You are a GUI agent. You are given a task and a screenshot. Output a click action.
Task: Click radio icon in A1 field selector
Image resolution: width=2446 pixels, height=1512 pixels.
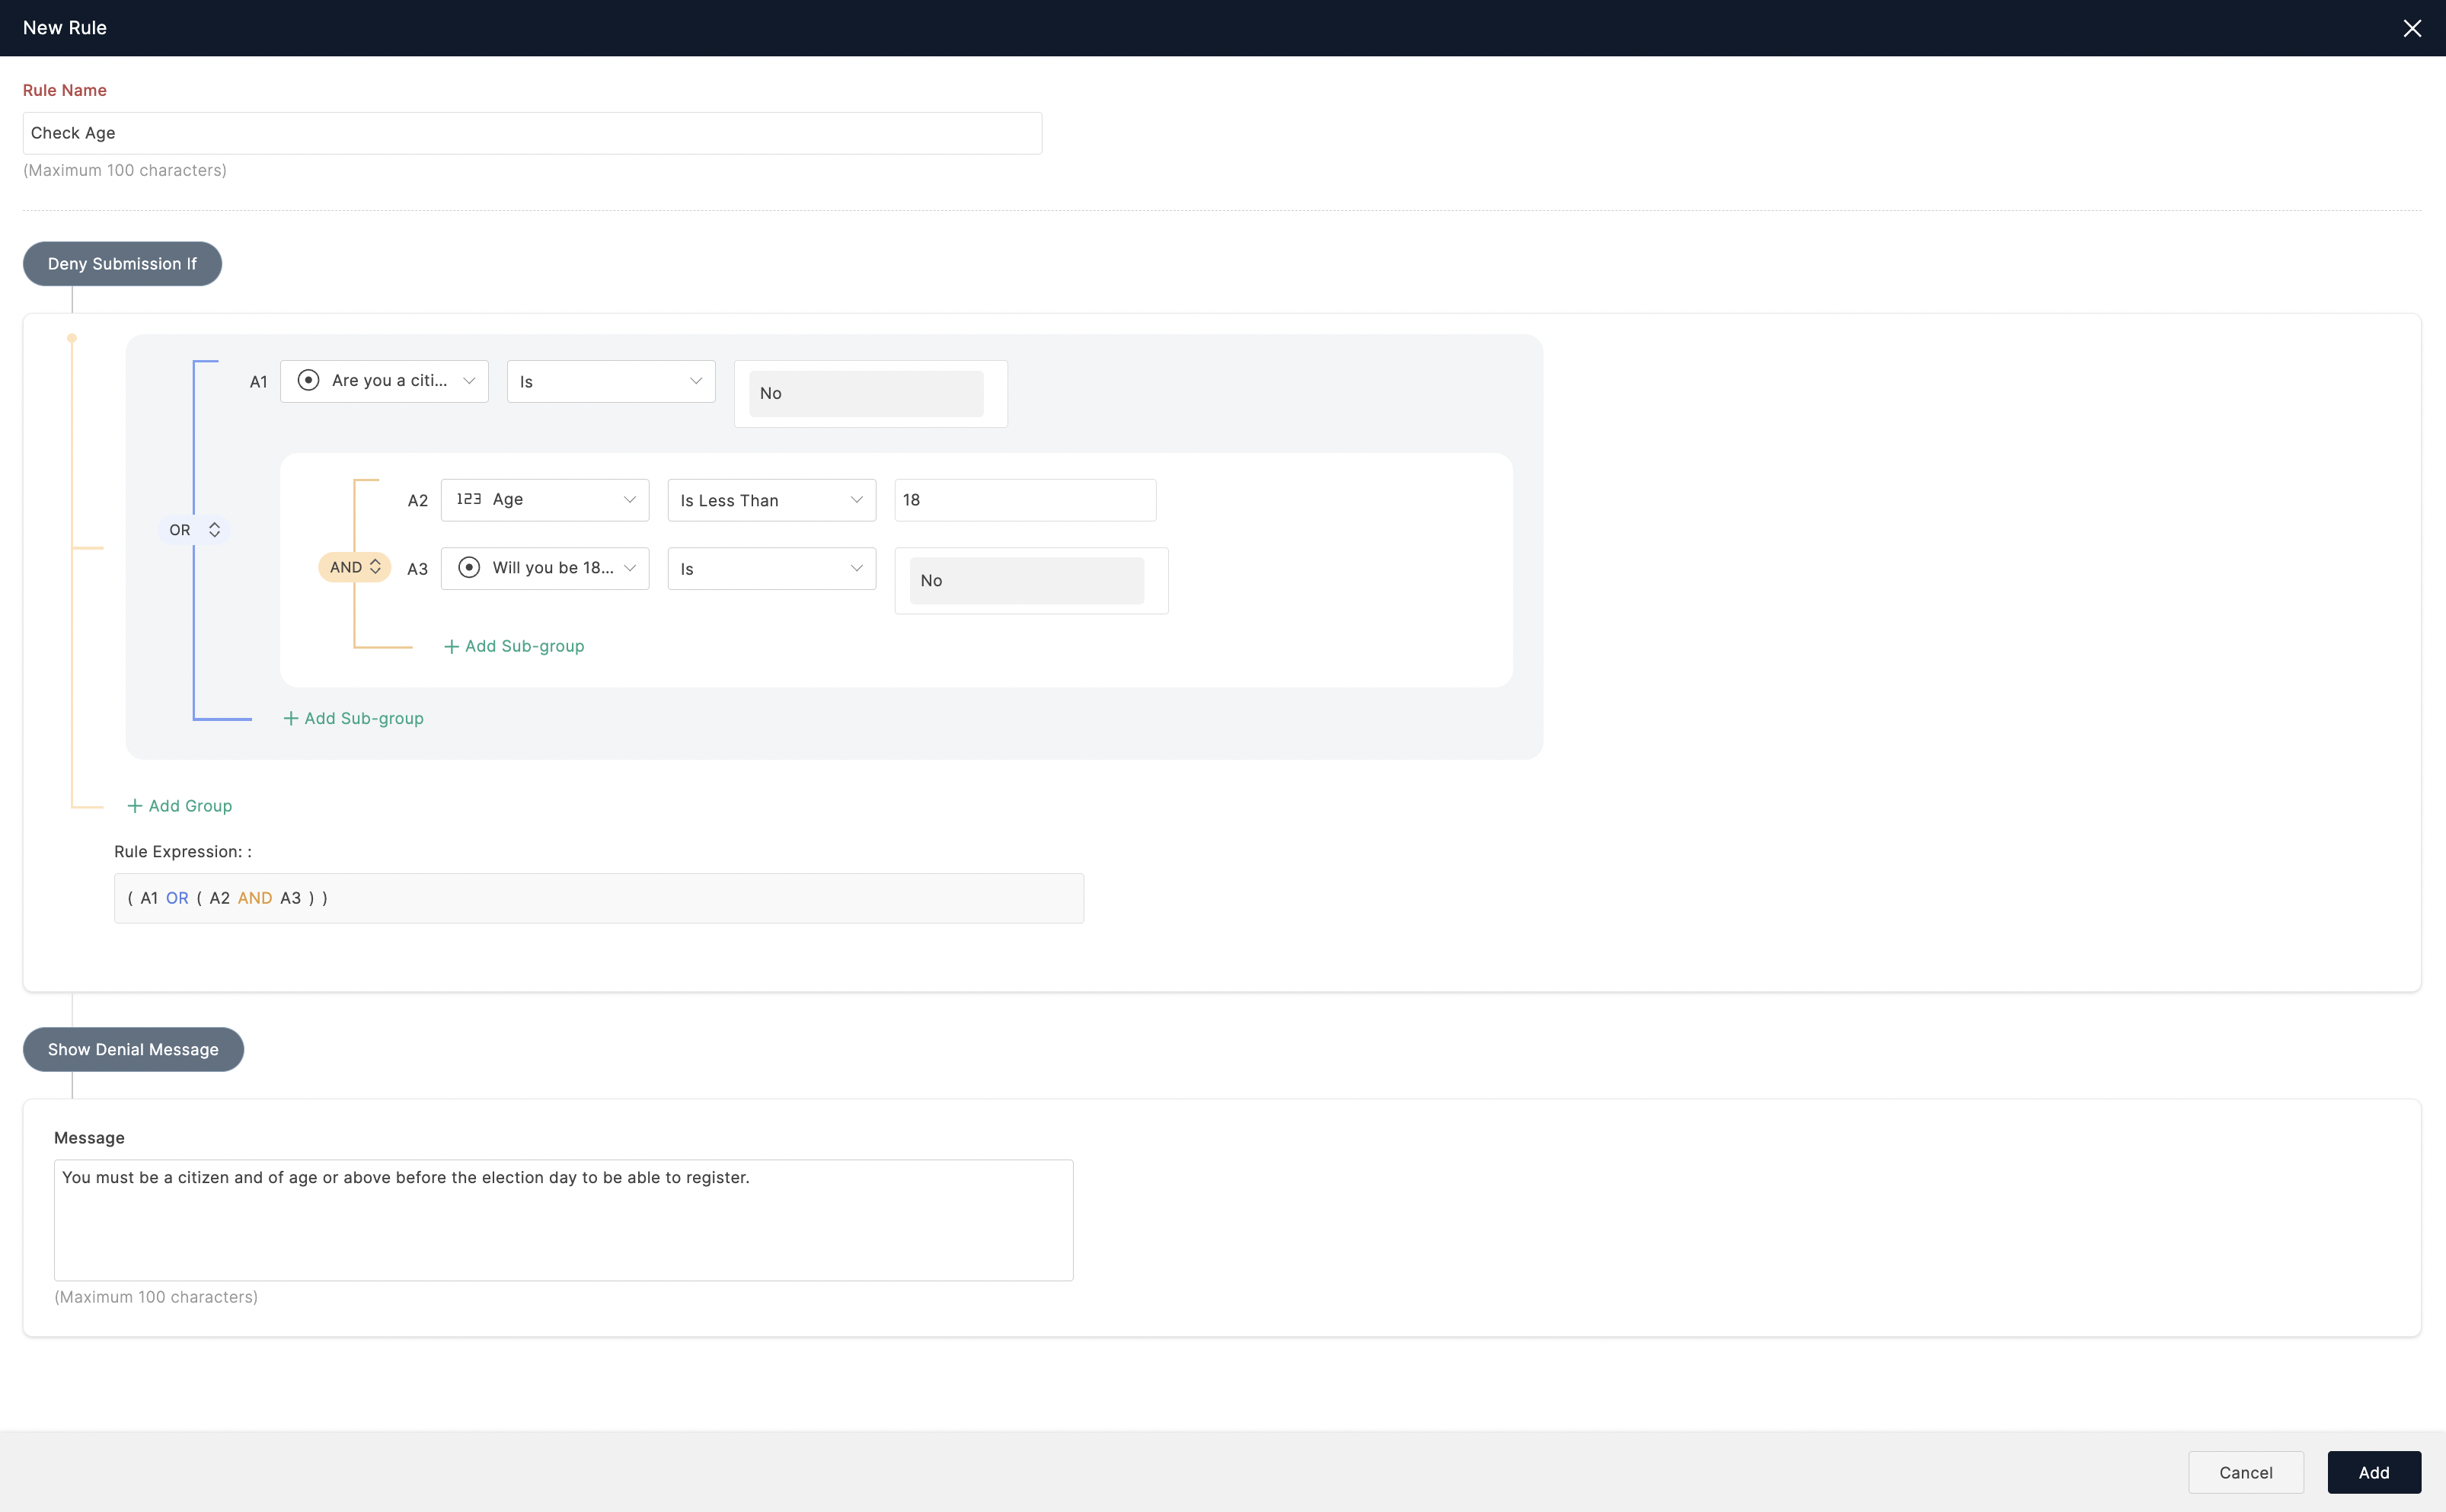(x=308, y=380)
